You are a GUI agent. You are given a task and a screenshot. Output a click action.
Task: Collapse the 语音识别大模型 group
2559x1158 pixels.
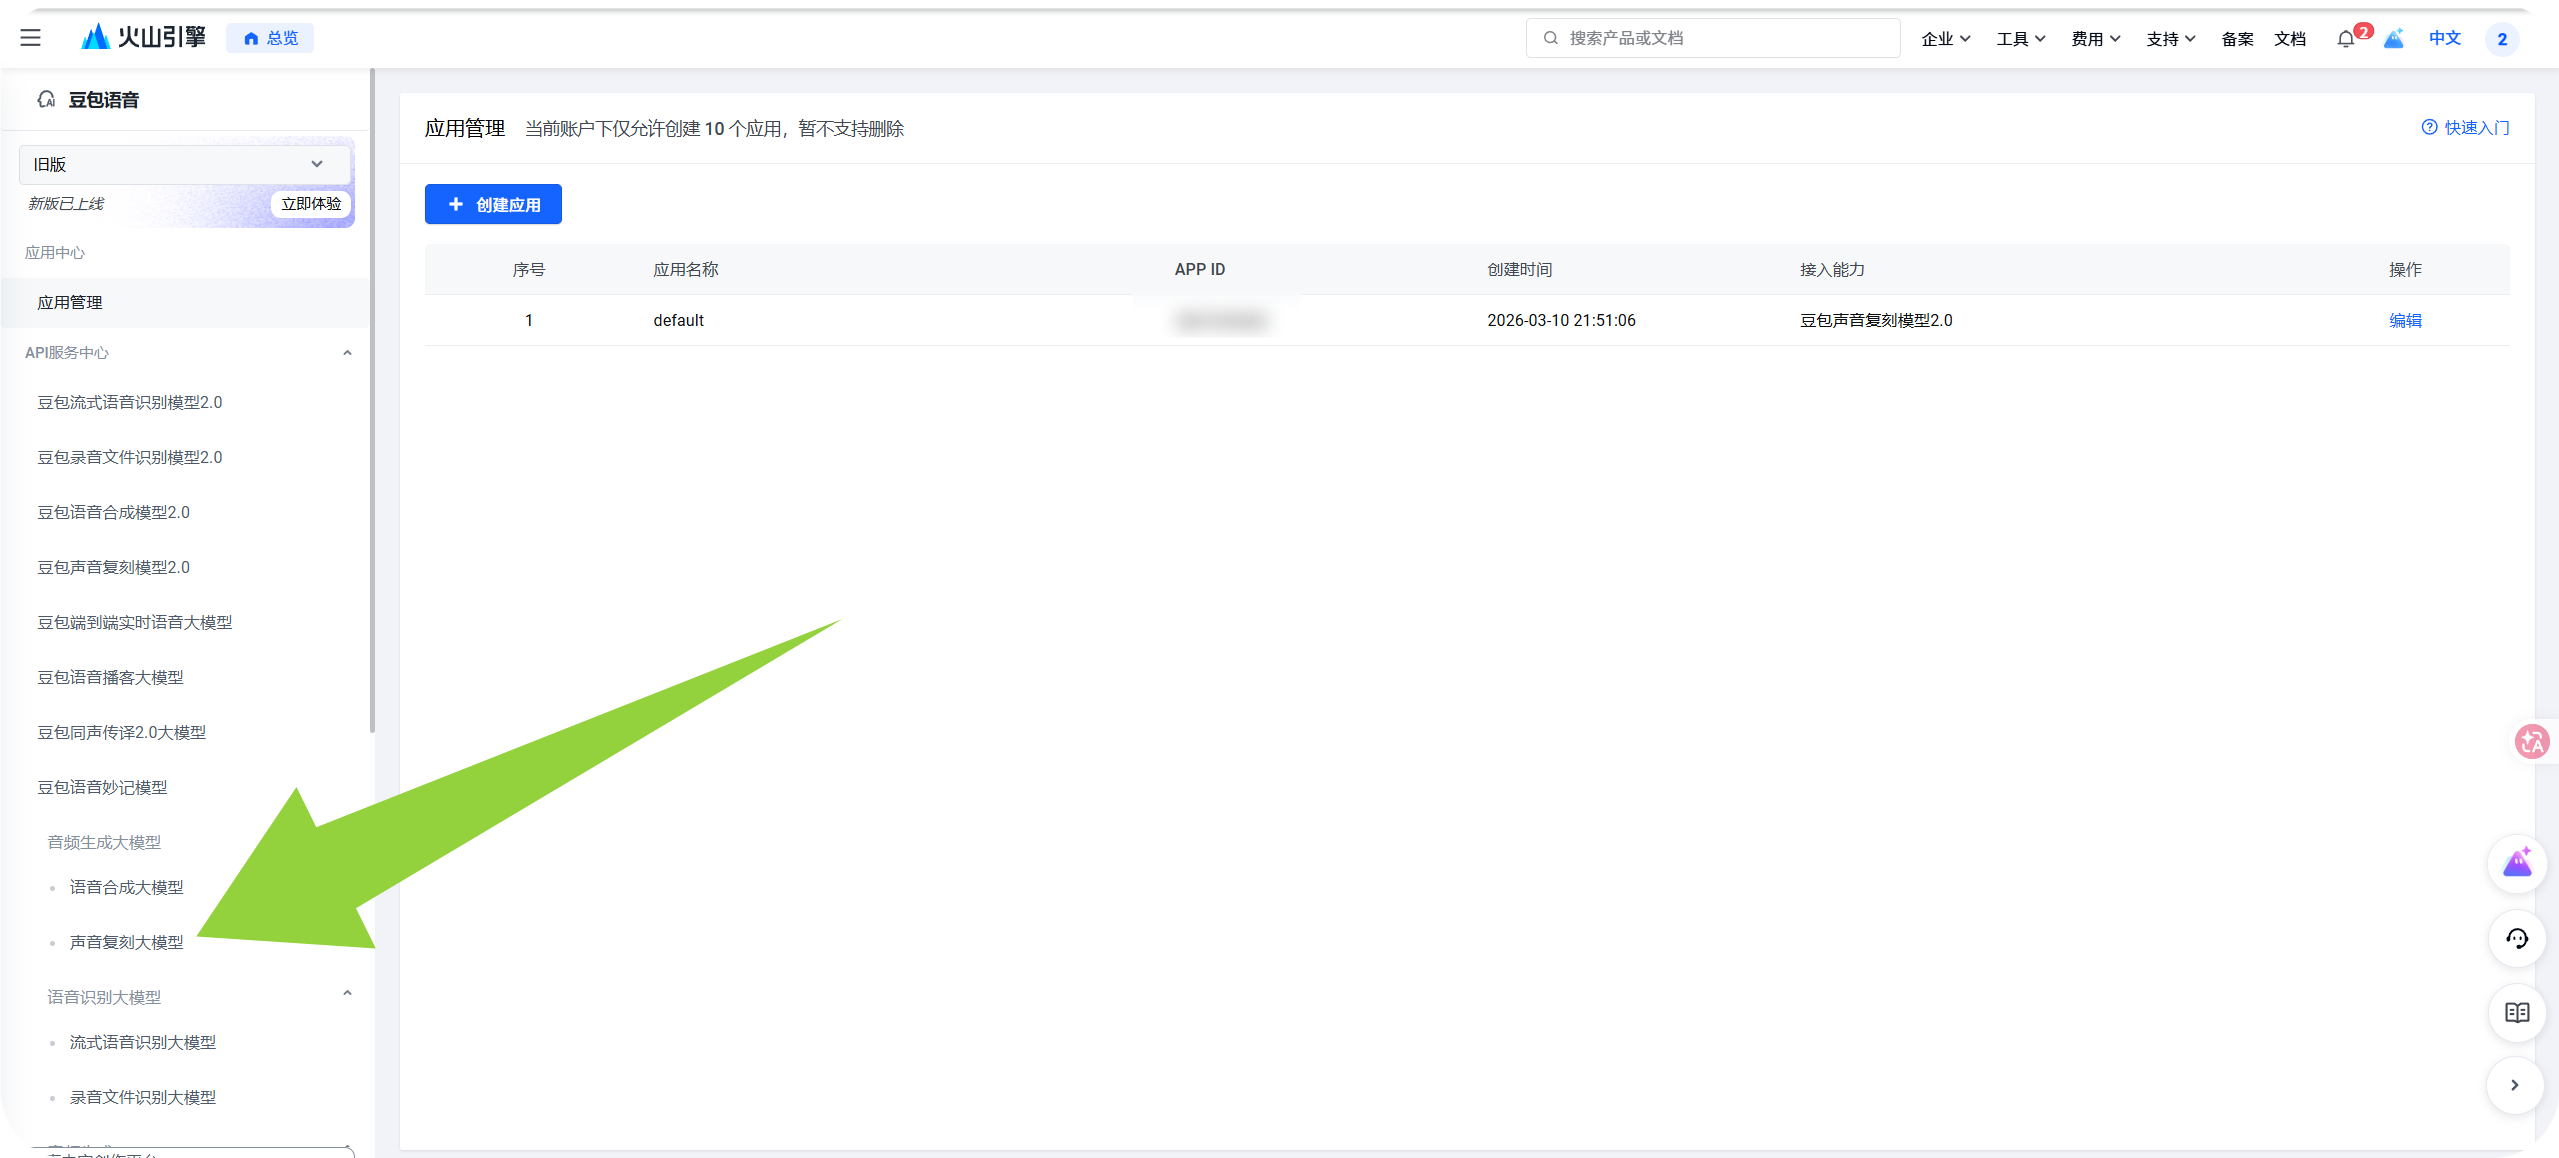(x=347, y=994)
